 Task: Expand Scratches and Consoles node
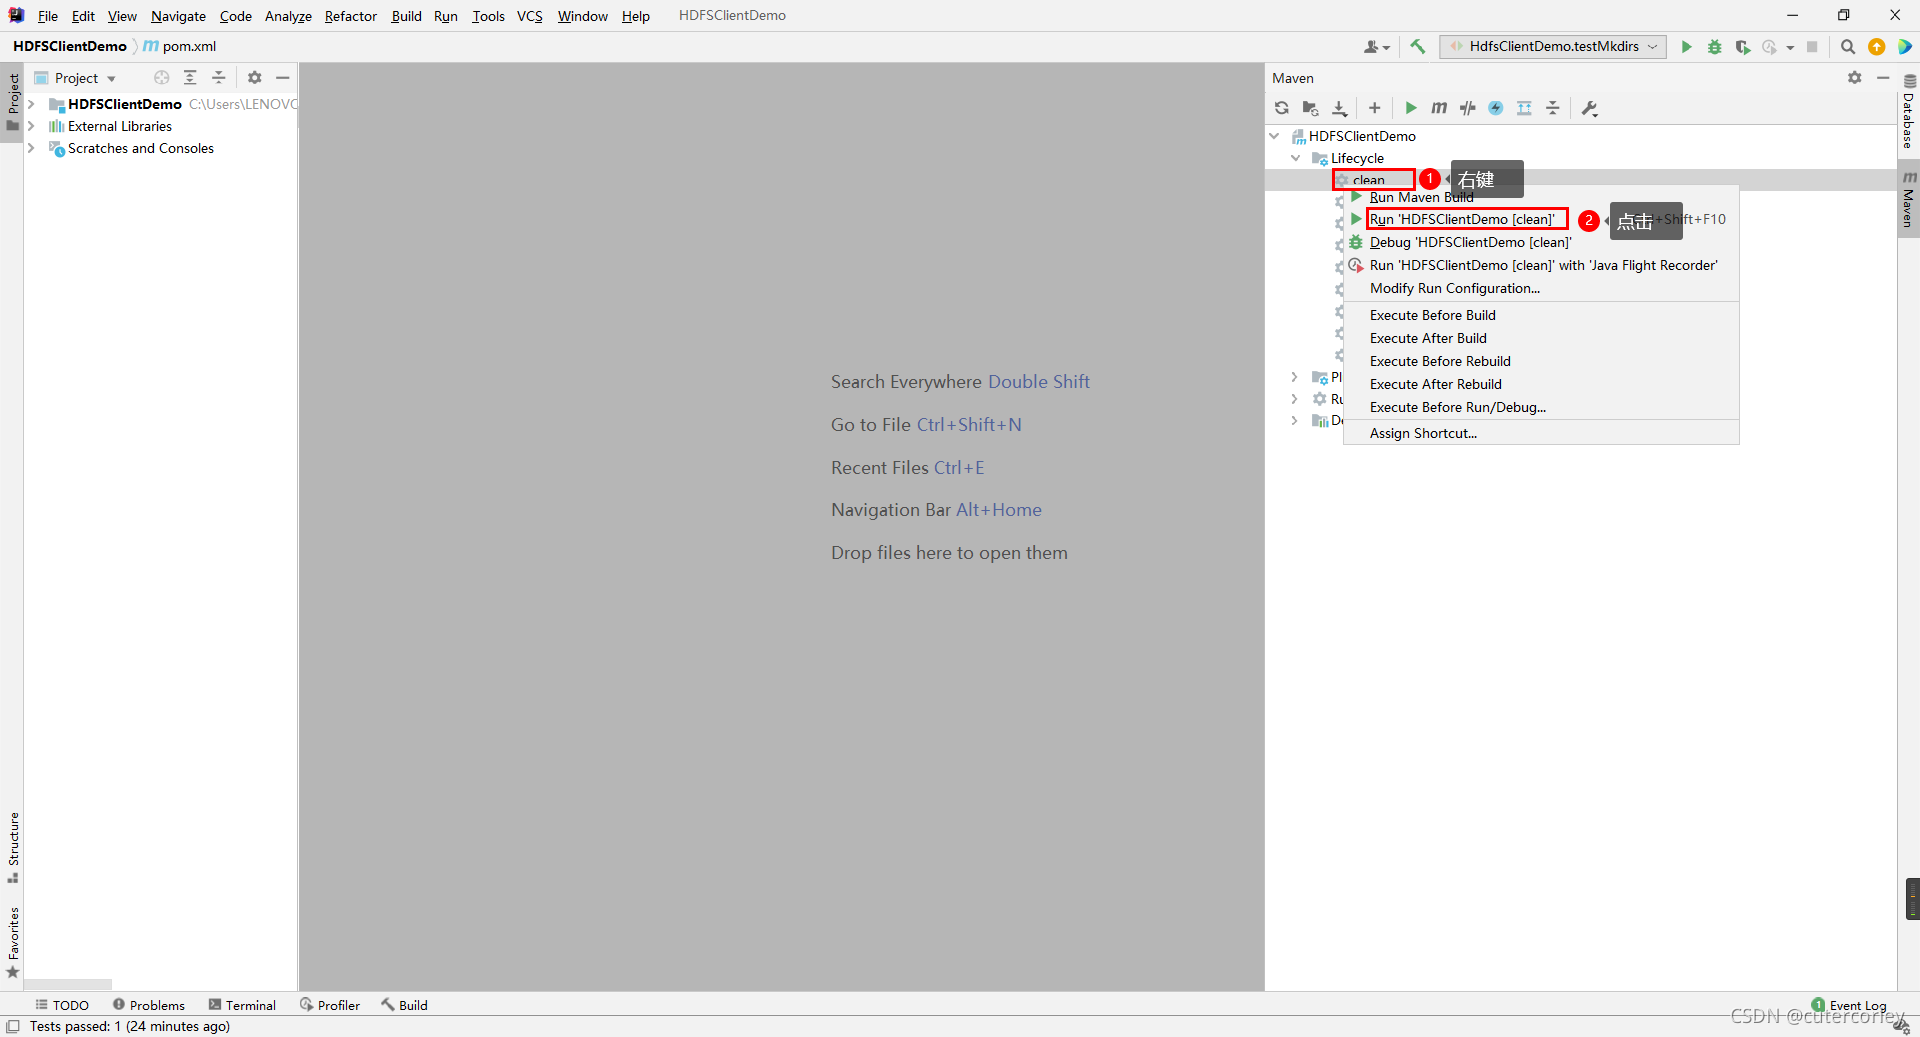point(31,148)
